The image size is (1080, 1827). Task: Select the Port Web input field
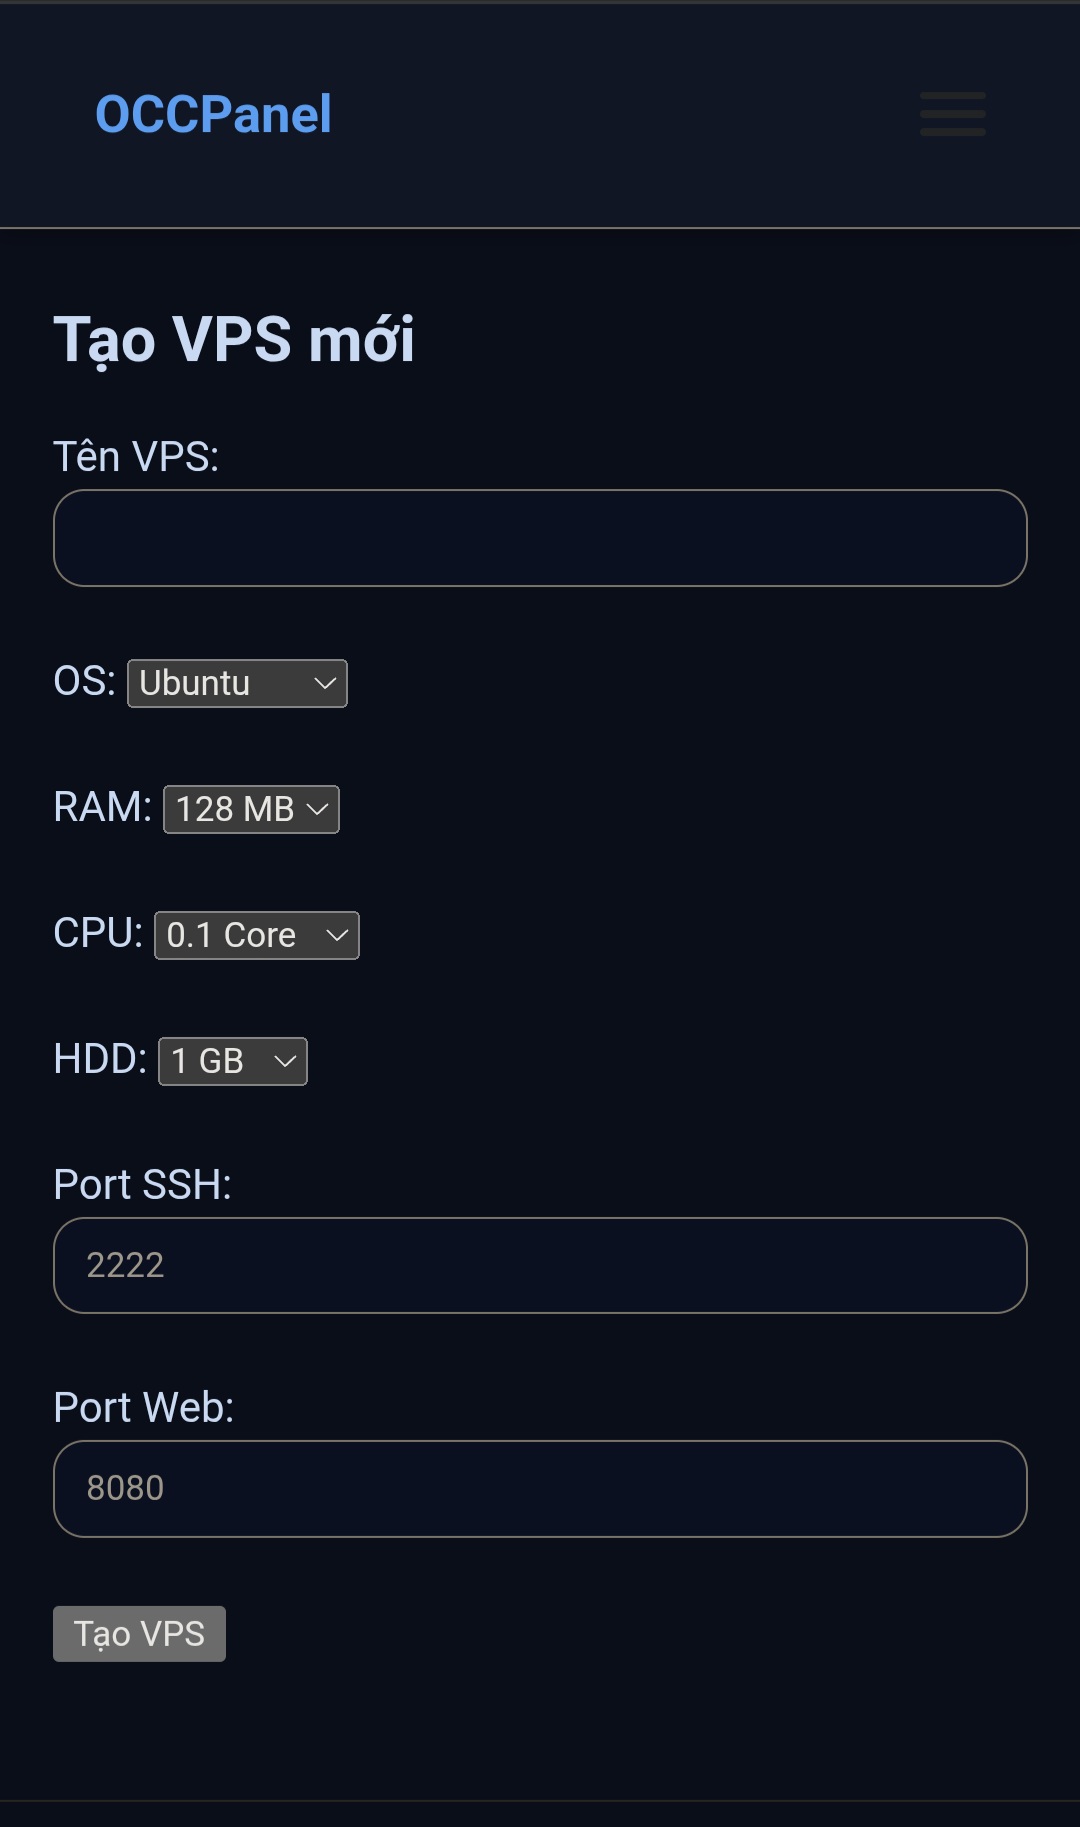coord(540,1488)
